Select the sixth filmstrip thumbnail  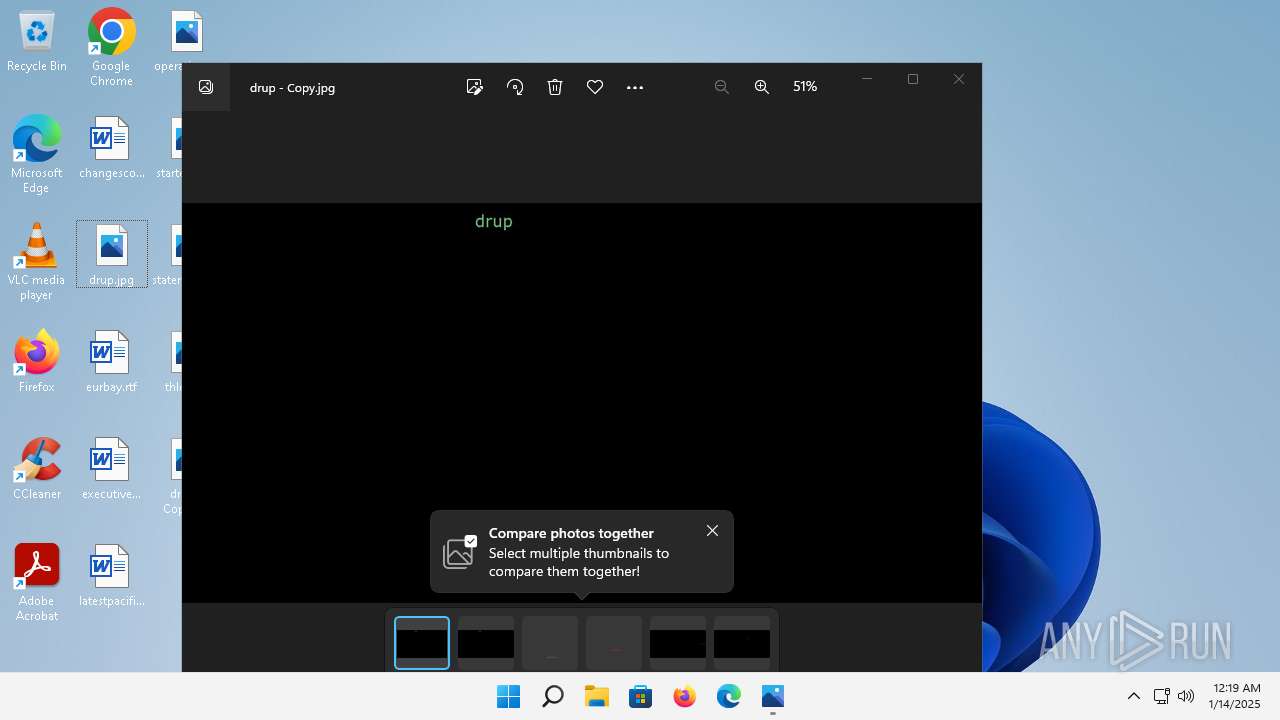tap(742, 642)
